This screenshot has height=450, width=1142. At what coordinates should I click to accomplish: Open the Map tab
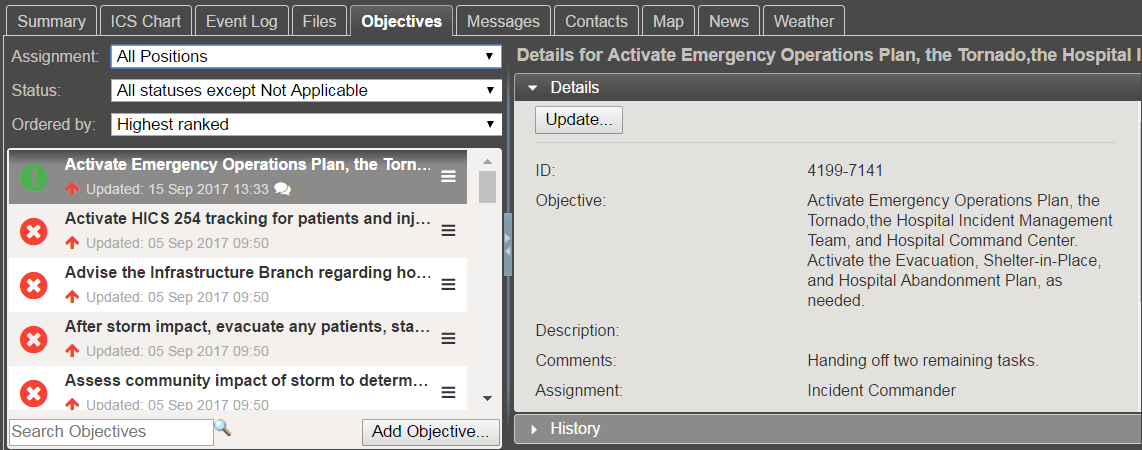coord(668,21)
